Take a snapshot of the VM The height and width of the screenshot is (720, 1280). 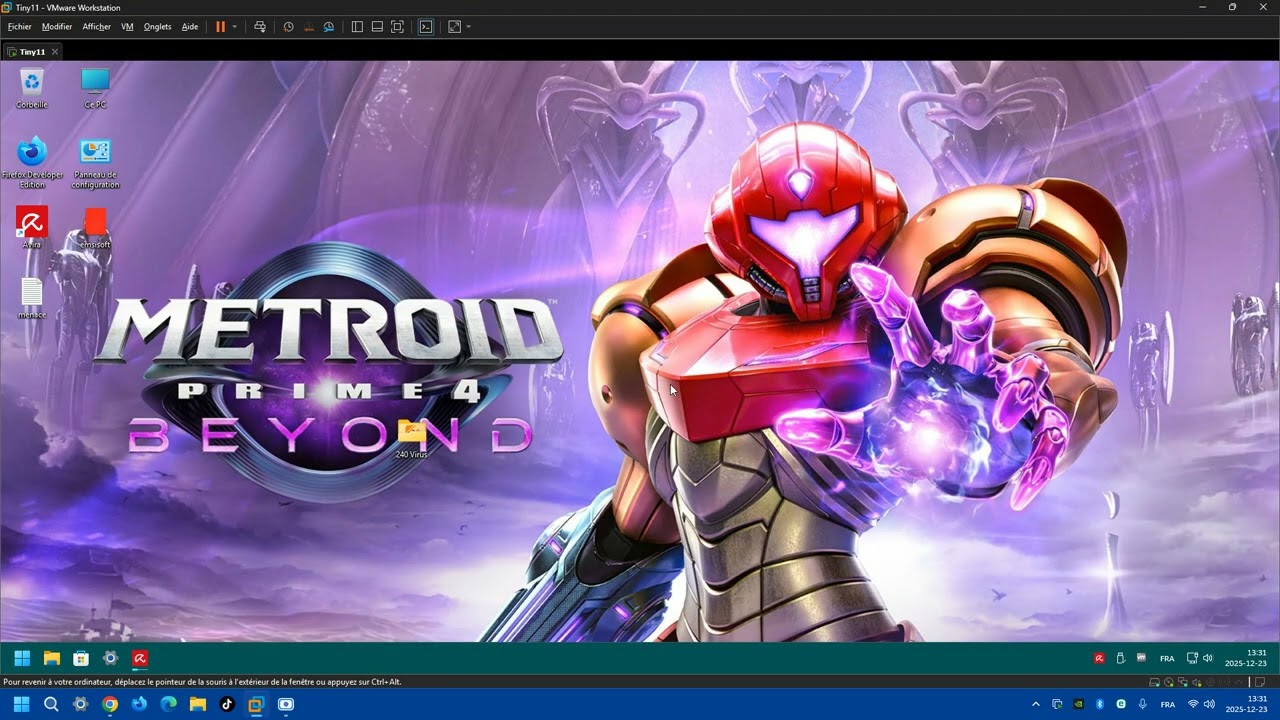288,27
